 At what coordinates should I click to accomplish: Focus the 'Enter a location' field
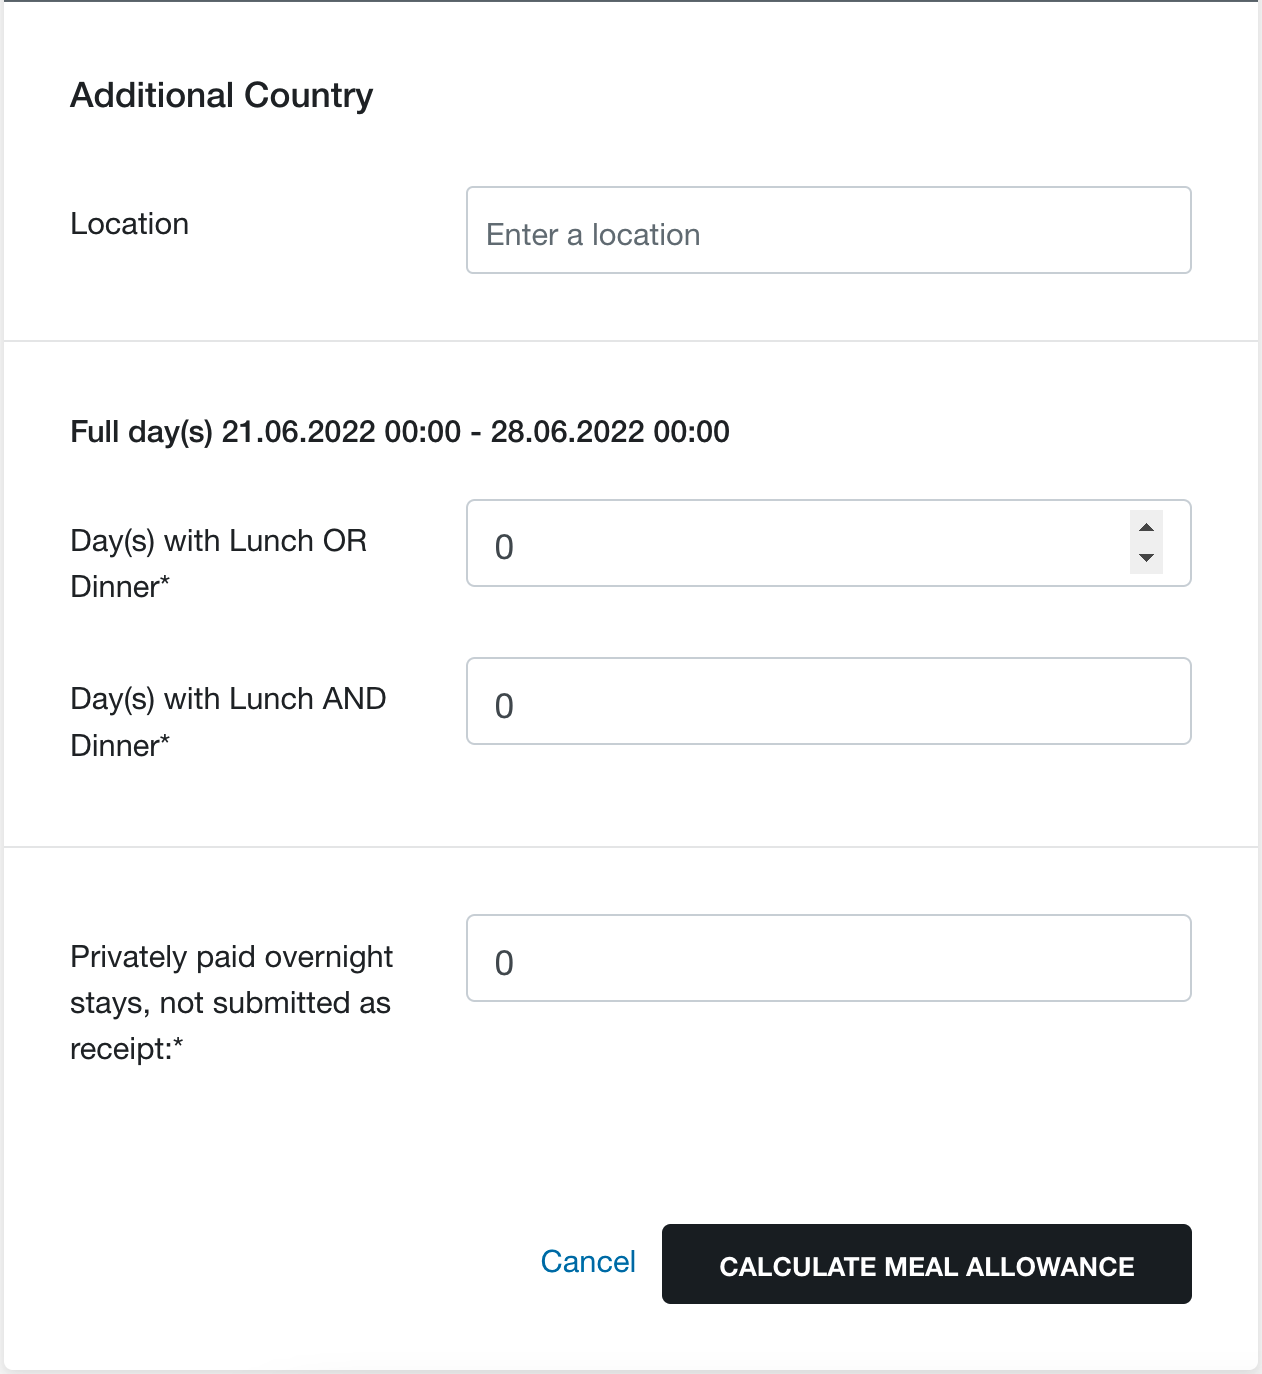828,230
